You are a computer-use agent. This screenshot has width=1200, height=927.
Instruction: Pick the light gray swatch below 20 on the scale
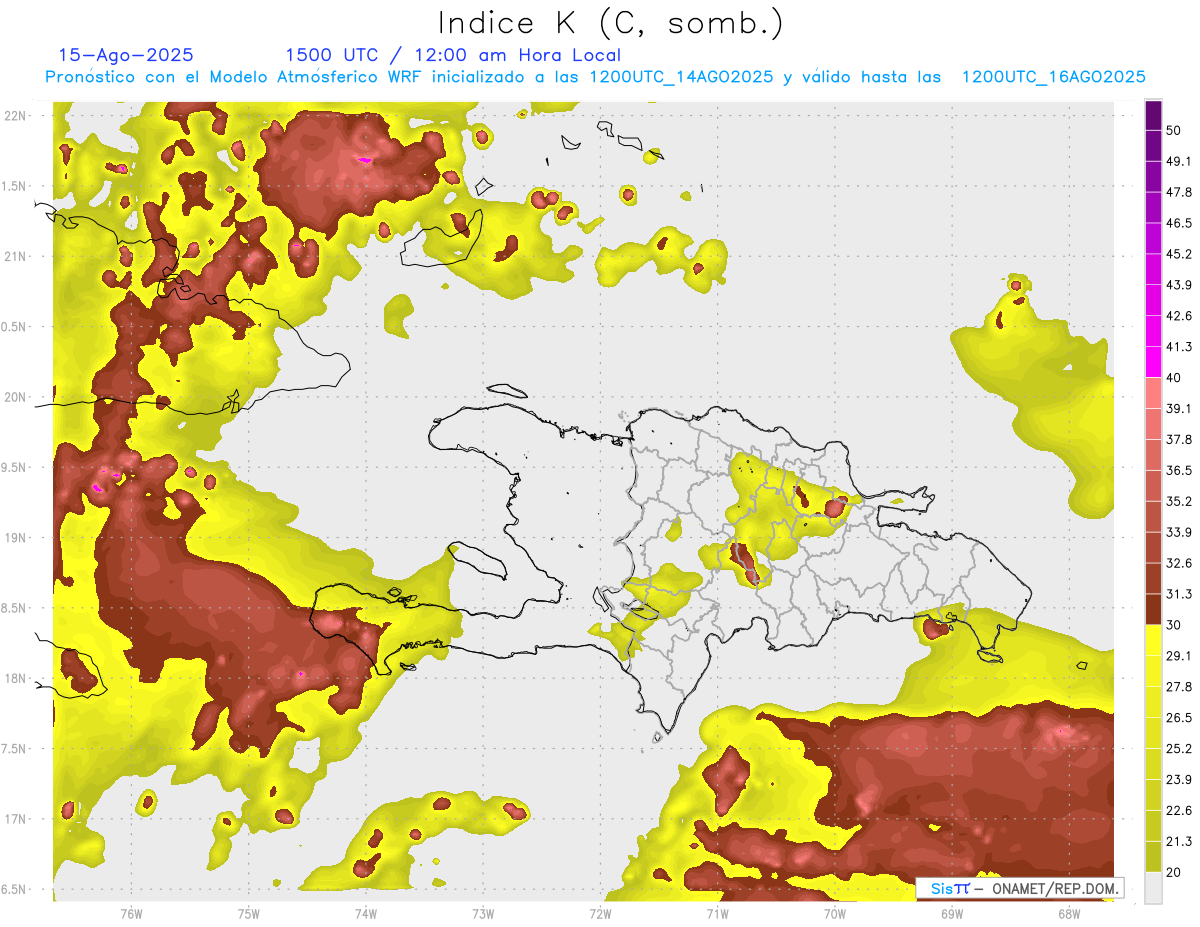[x=1153, y=887]
